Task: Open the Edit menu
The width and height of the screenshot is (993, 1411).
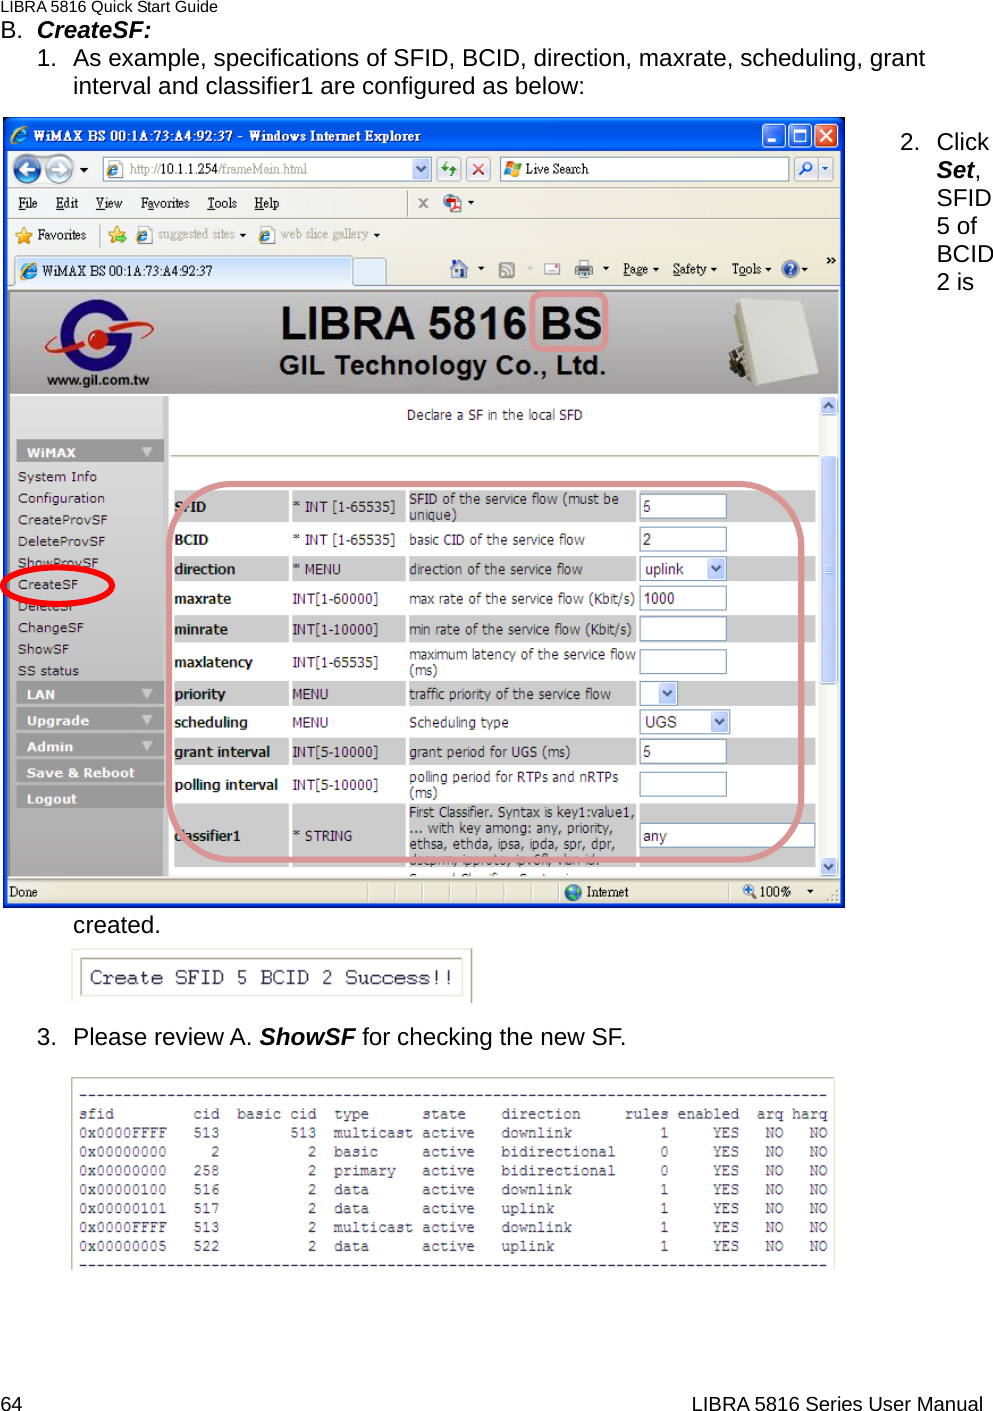Action: coord(67,203)
